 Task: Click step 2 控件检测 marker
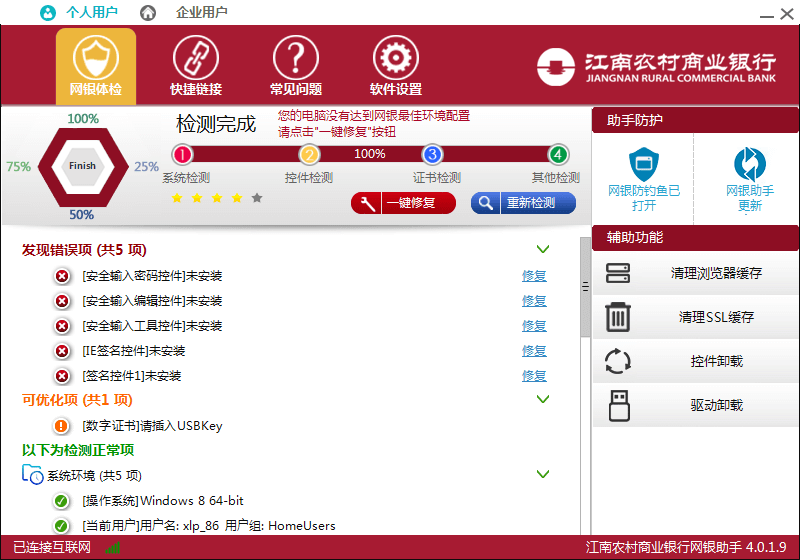click(309, 155)
